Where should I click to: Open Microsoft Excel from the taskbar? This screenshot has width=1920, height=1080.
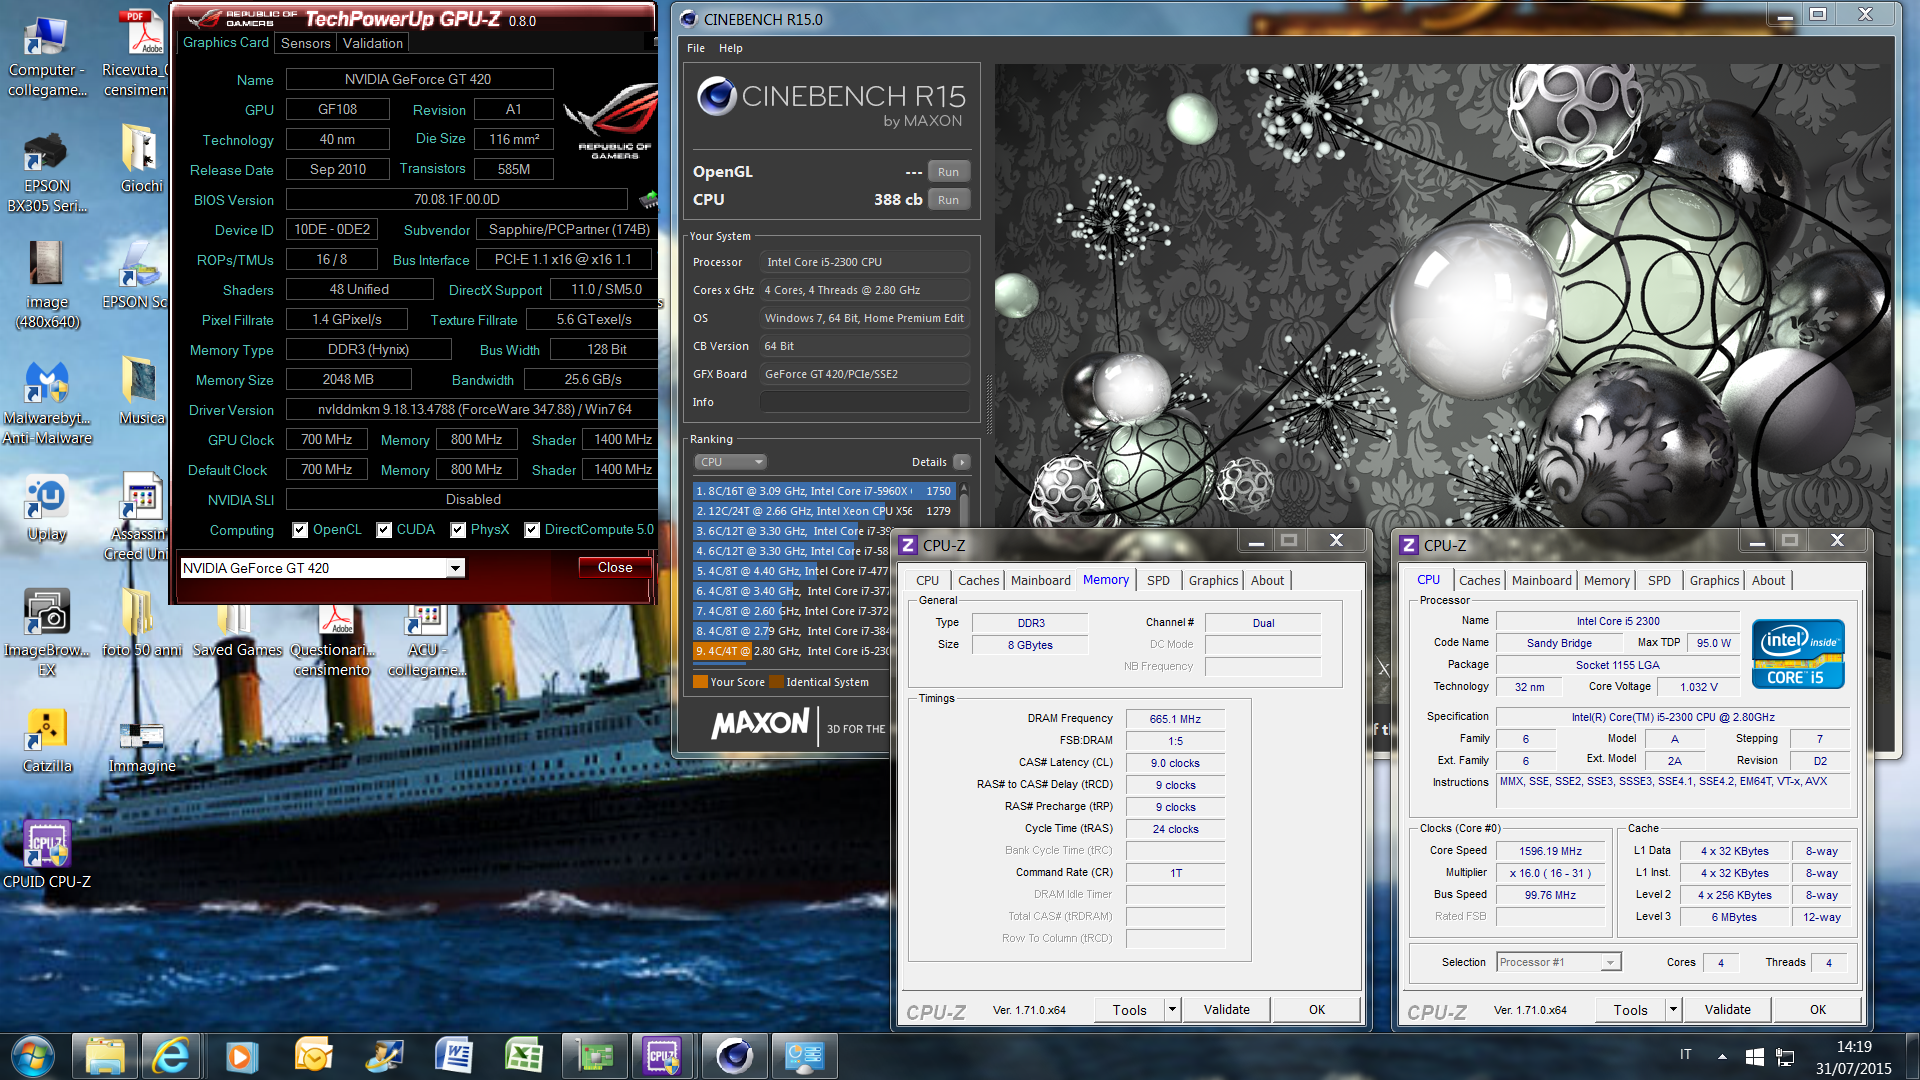pos(523,1056)
